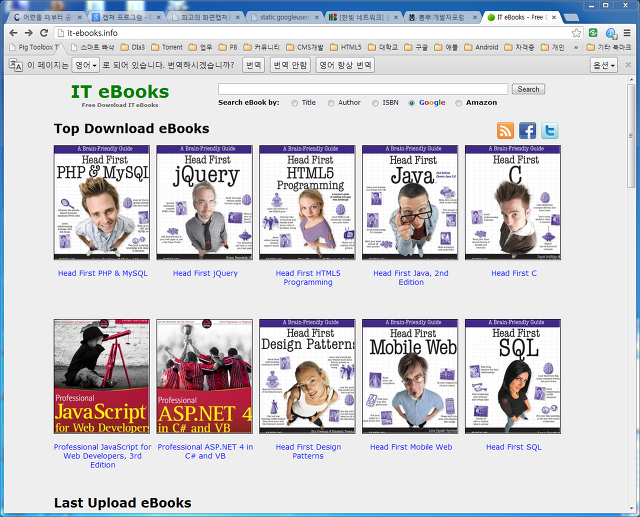The image size is (640, 517).
Task: Open the Android bookmark folder
Action: pyautogui.click(x=481, y=47)
